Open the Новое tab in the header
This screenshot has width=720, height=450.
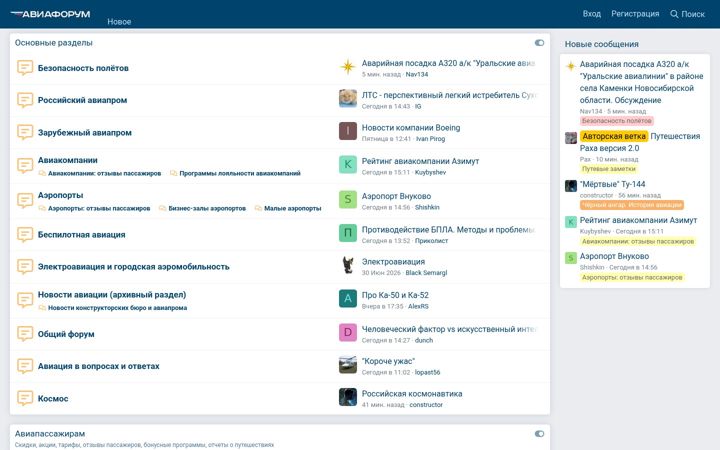click(119, 22)
